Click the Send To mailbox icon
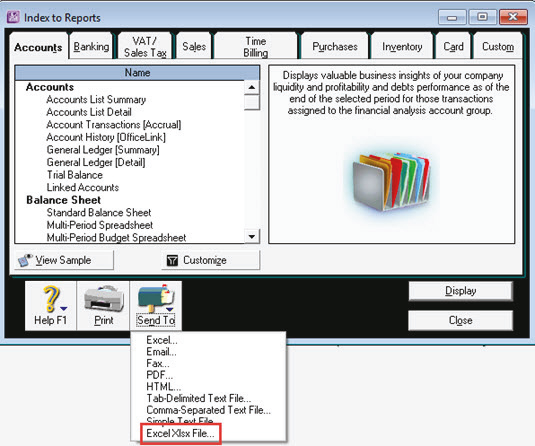The height and width of the screenshot is (446, 535). 156,298
